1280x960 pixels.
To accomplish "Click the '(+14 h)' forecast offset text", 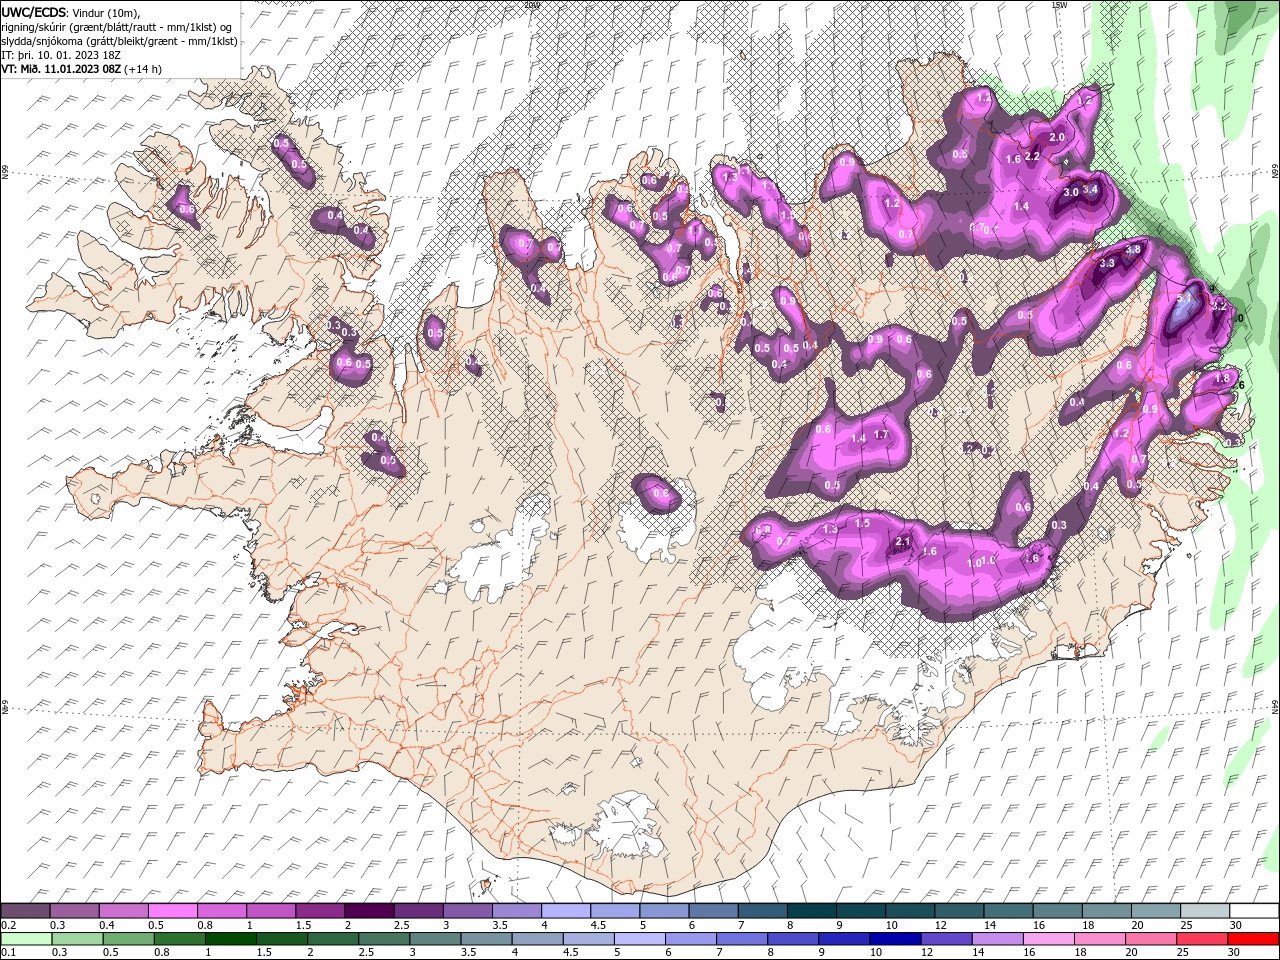I will [143, 69].
